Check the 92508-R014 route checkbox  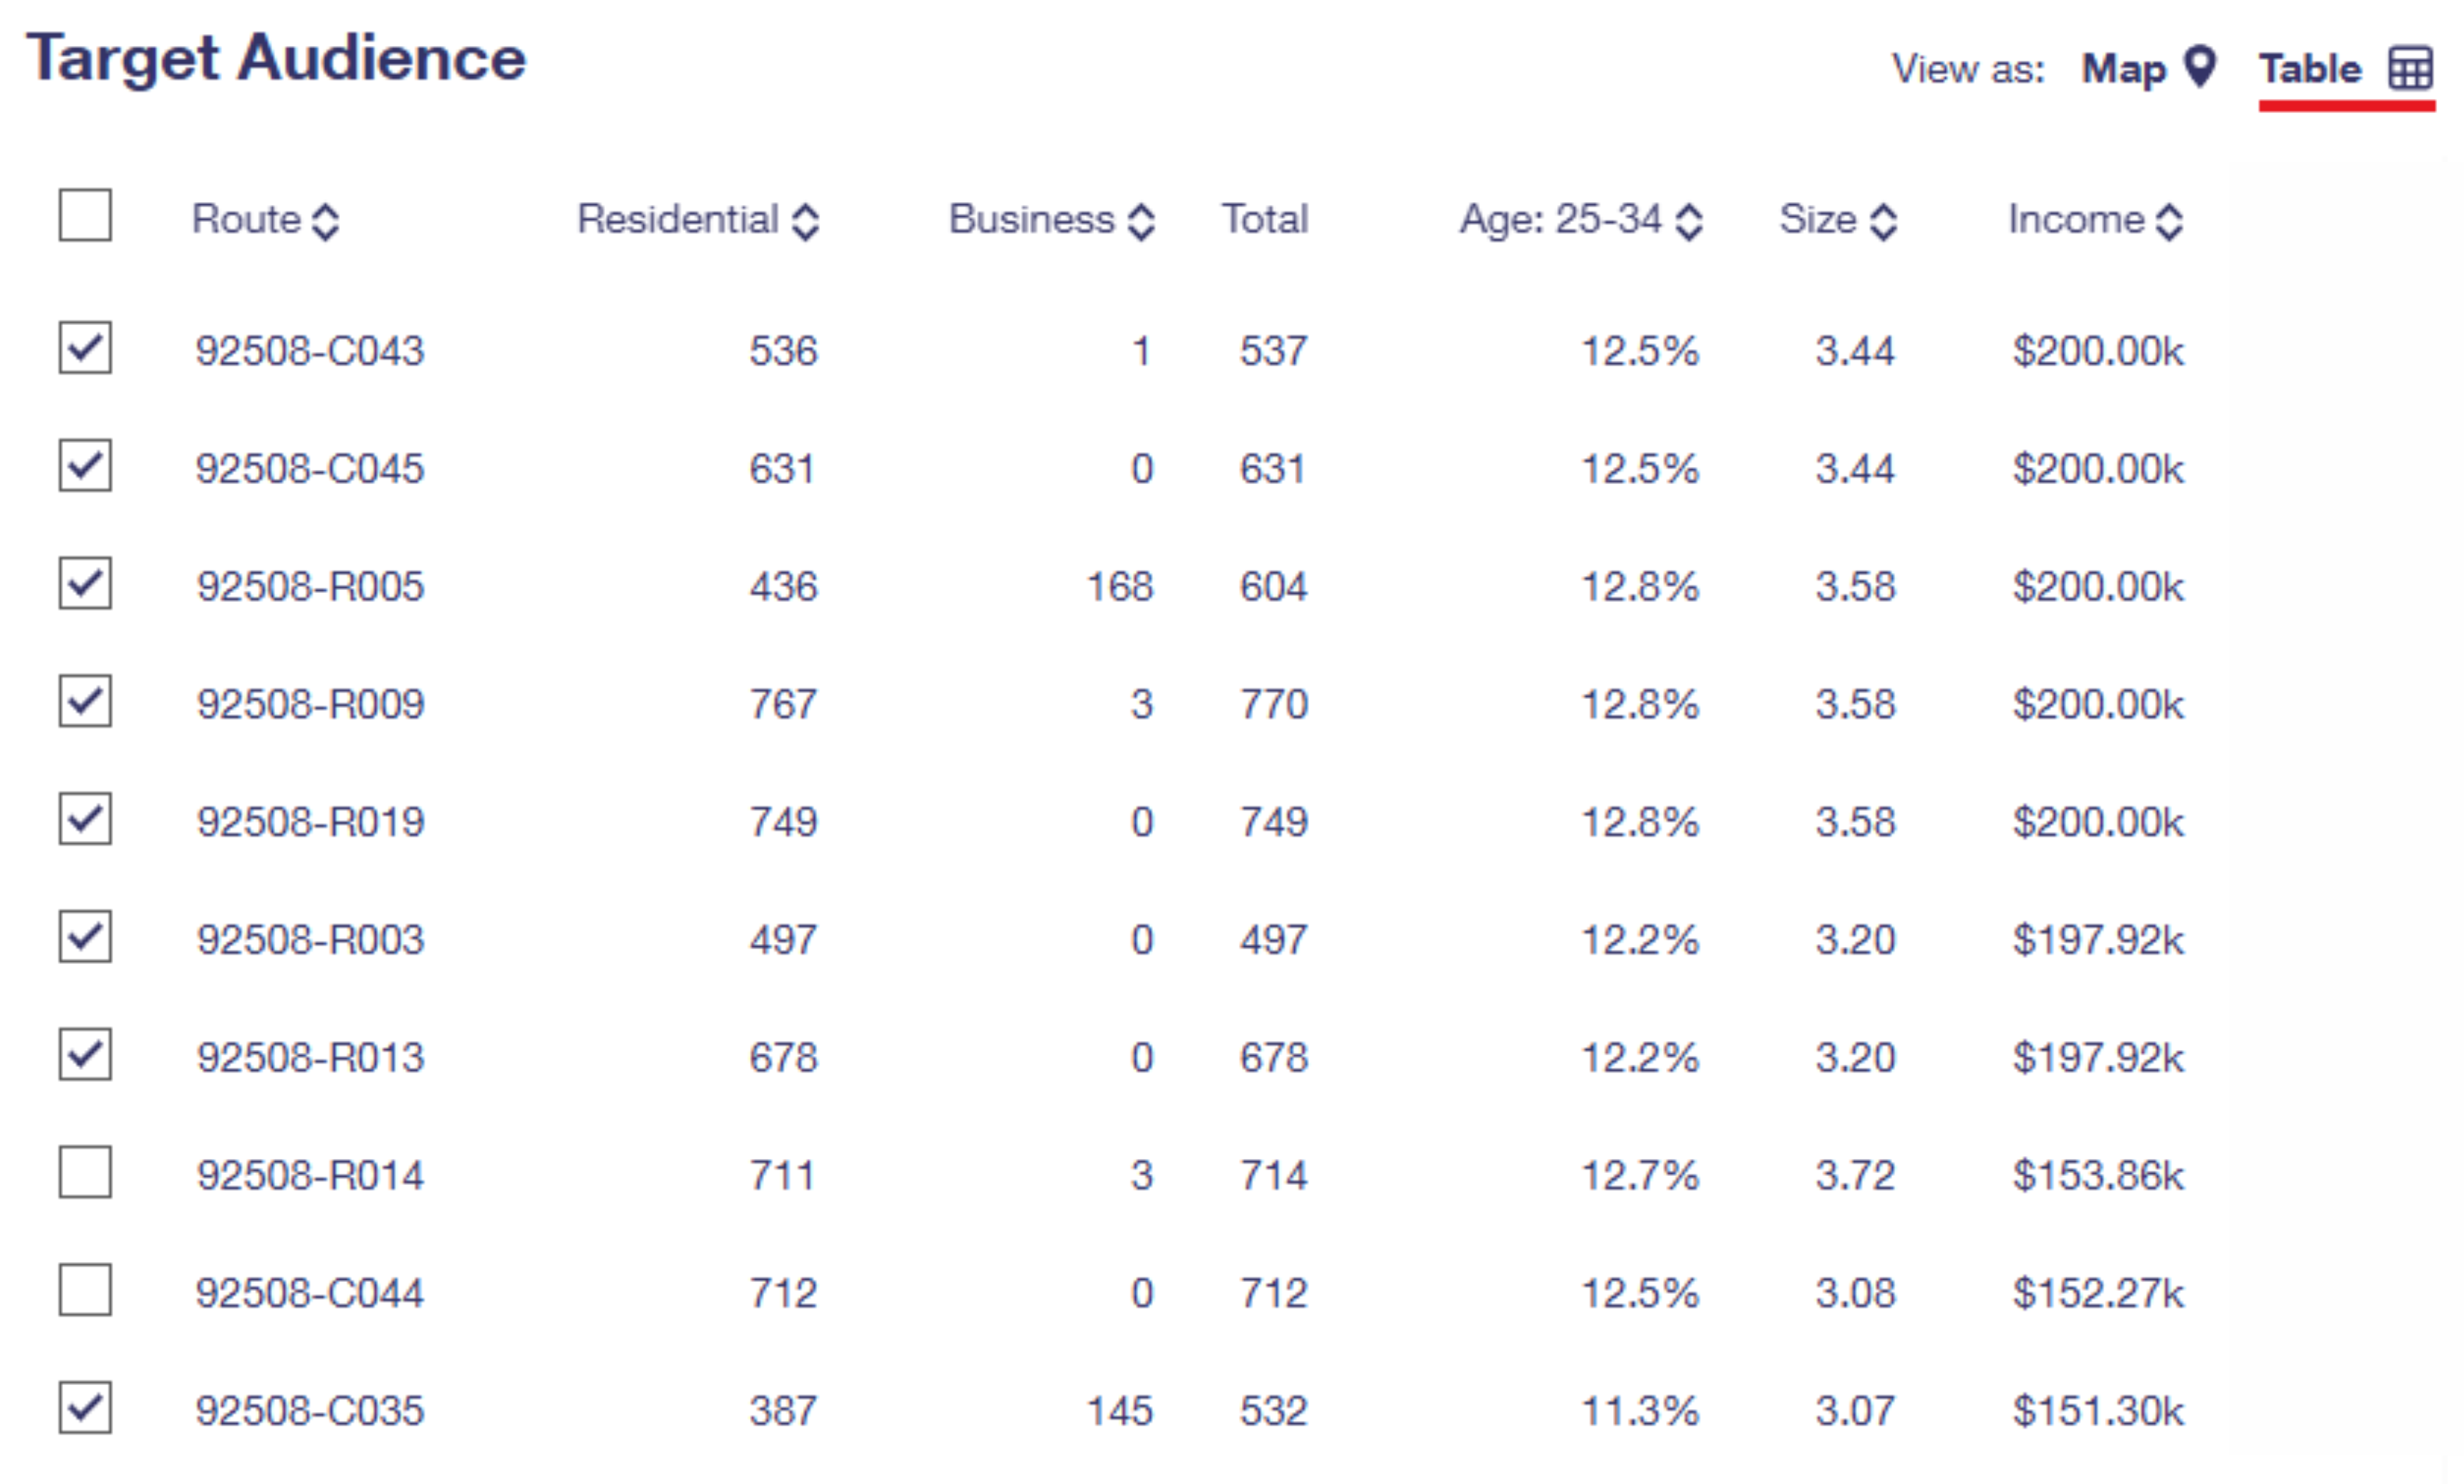click(x=85, y=1172)
